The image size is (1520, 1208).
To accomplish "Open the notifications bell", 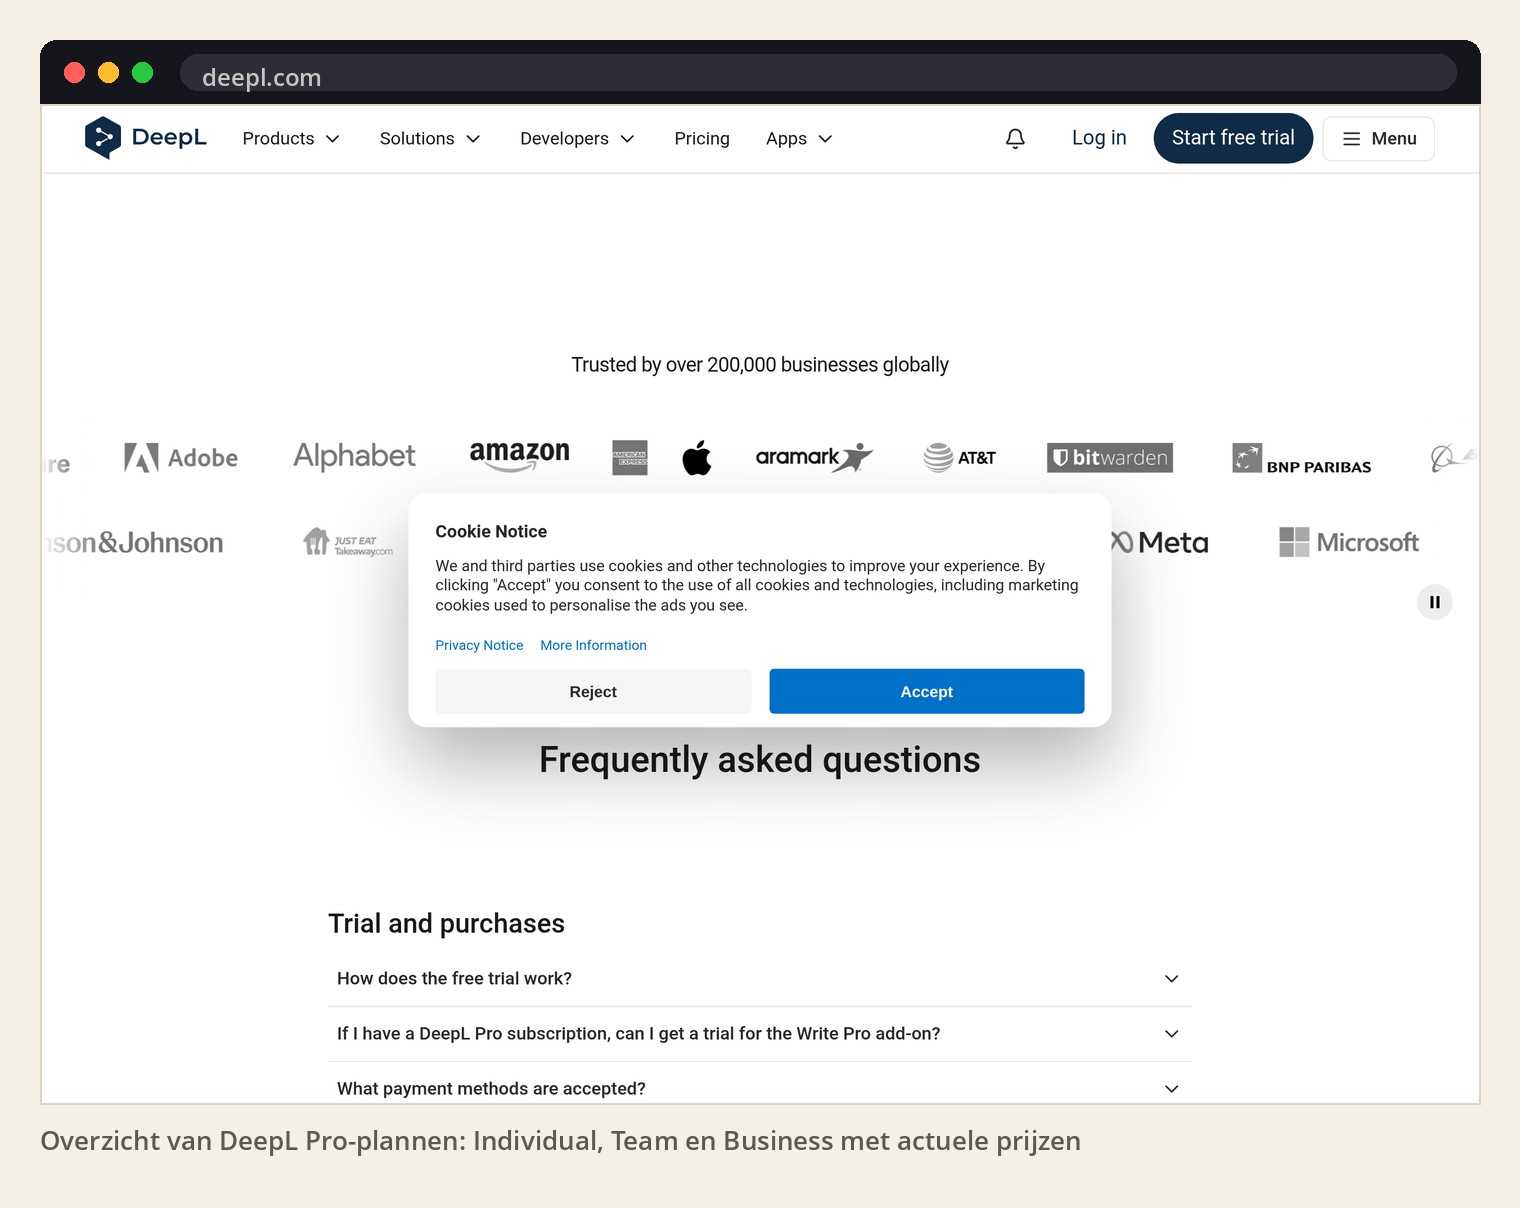I will [x=1015, y=138].
